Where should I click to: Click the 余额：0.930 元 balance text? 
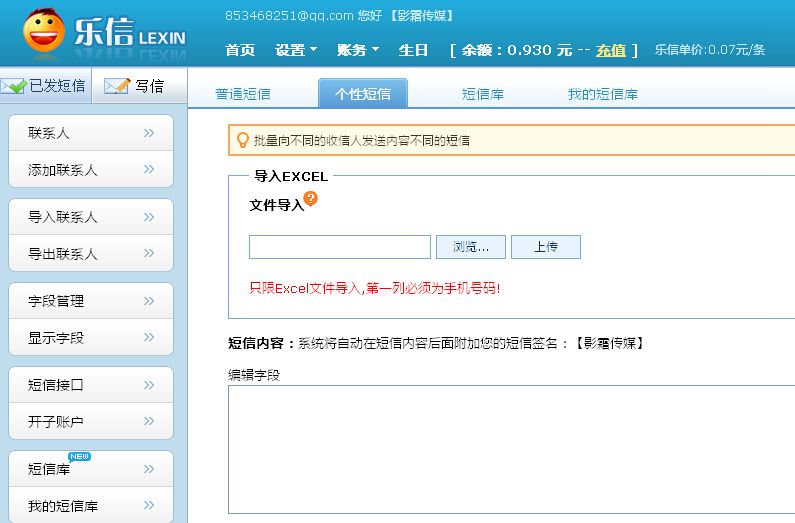(517, 50)
